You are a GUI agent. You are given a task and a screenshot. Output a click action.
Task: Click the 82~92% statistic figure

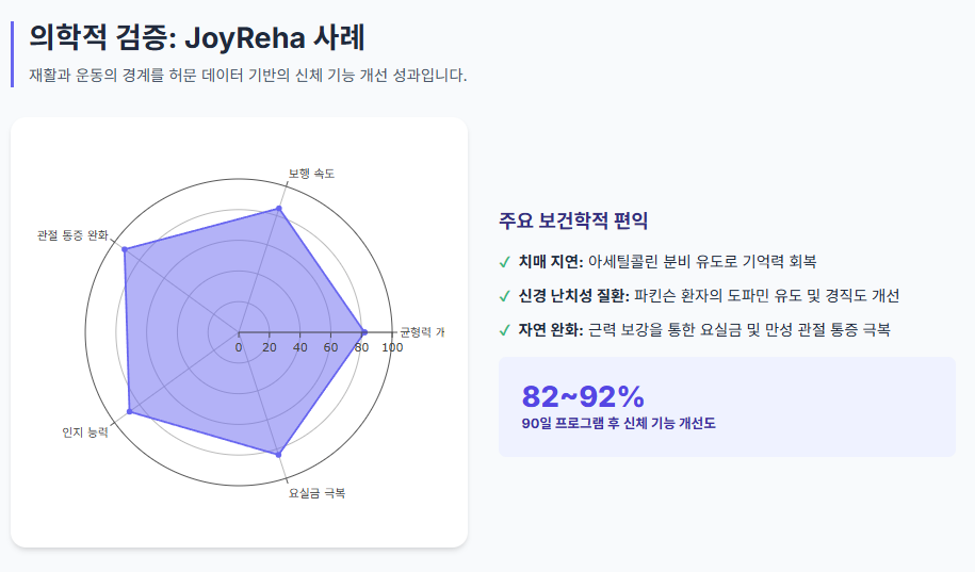583,397
